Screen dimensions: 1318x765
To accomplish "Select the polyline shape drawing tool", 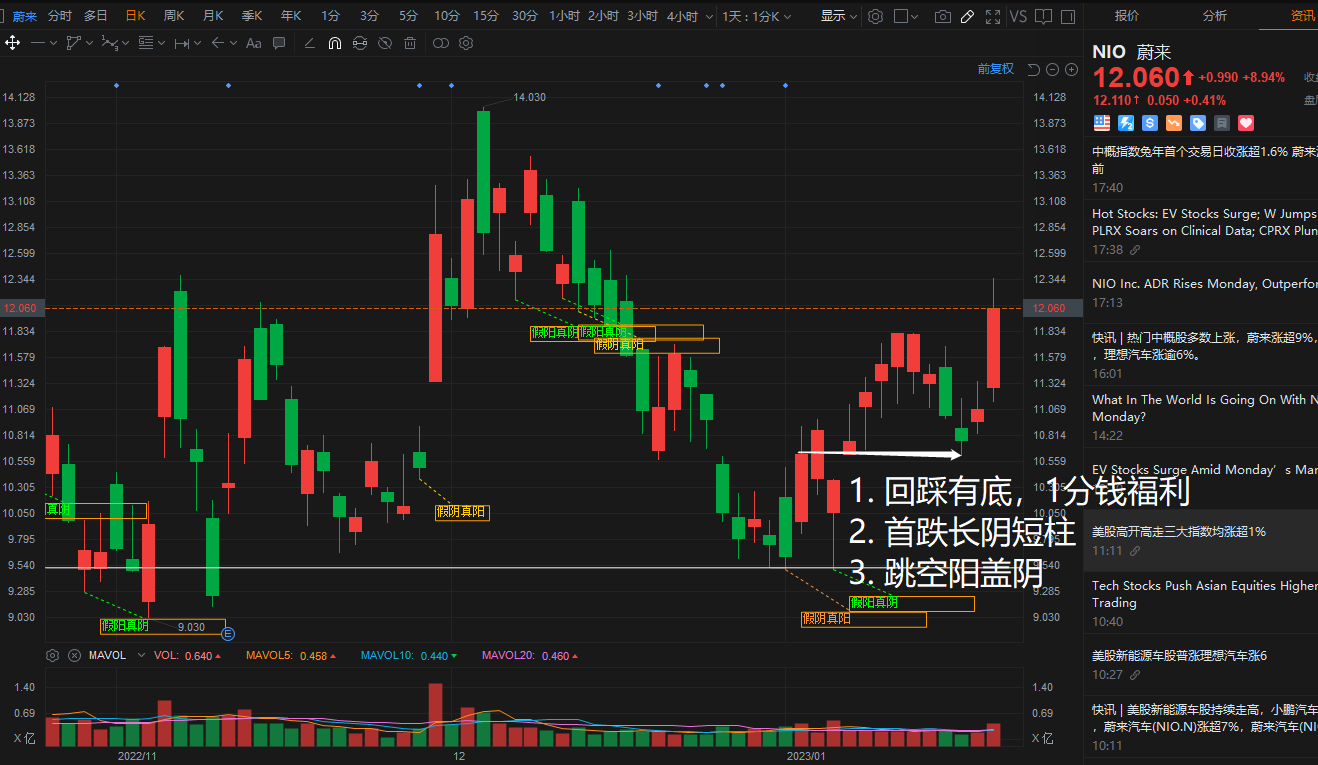I will (x=73, y=43).
